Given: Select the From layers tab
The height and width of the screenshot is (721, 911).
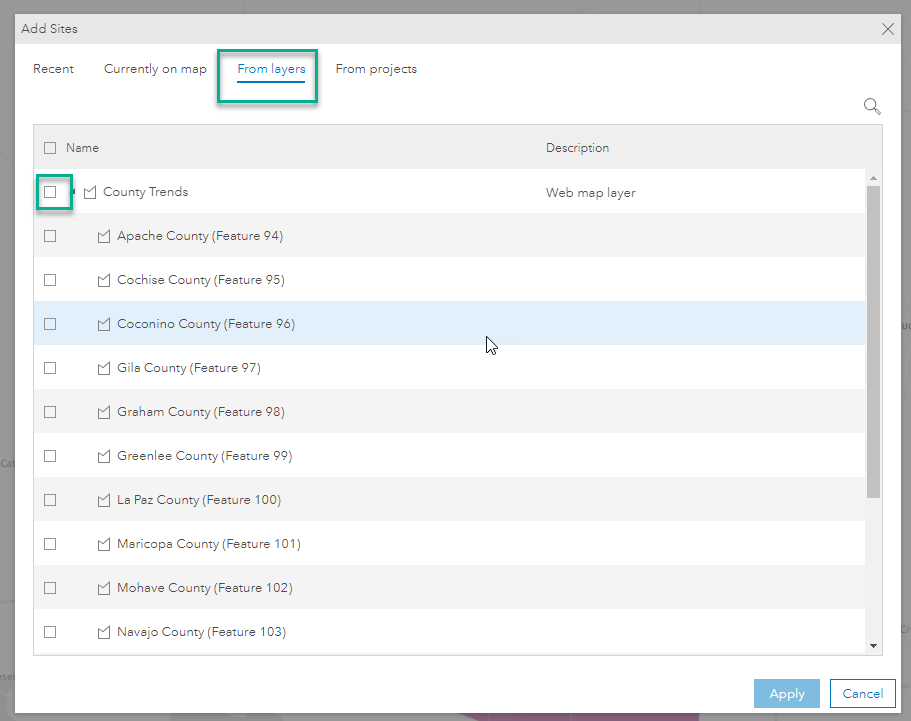Looking at the screenshot, I should tap(271, 69).
